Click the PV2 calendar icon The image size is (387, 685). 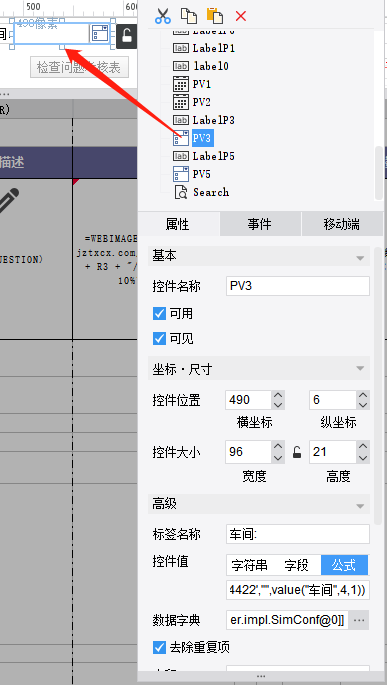[180, 101]
